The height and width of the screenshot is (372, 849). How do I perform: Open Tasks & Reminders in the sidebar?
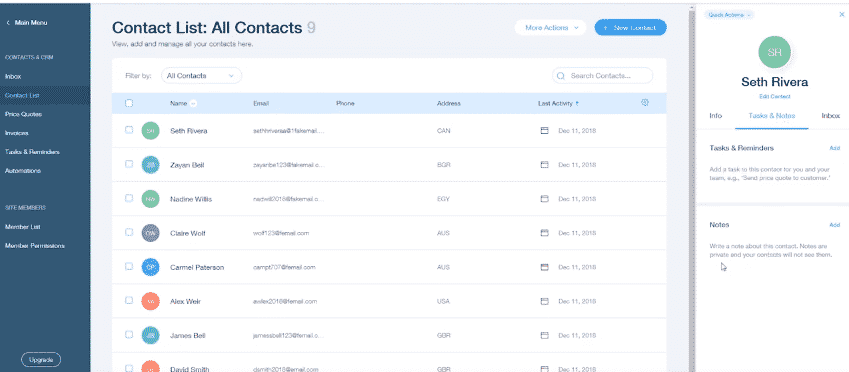click(x=32, y=152)
